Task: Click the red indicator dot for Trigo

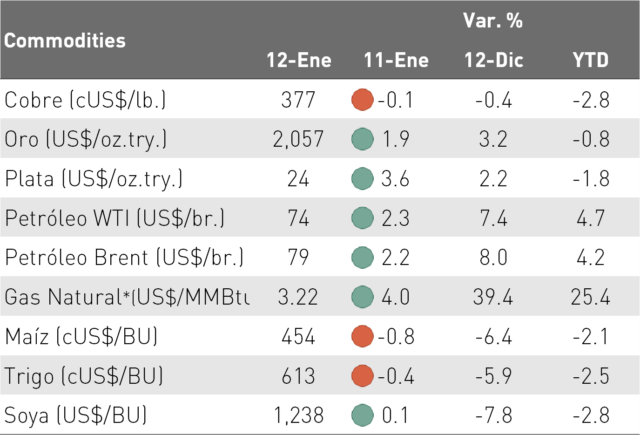Action: [x=362, y=375]
